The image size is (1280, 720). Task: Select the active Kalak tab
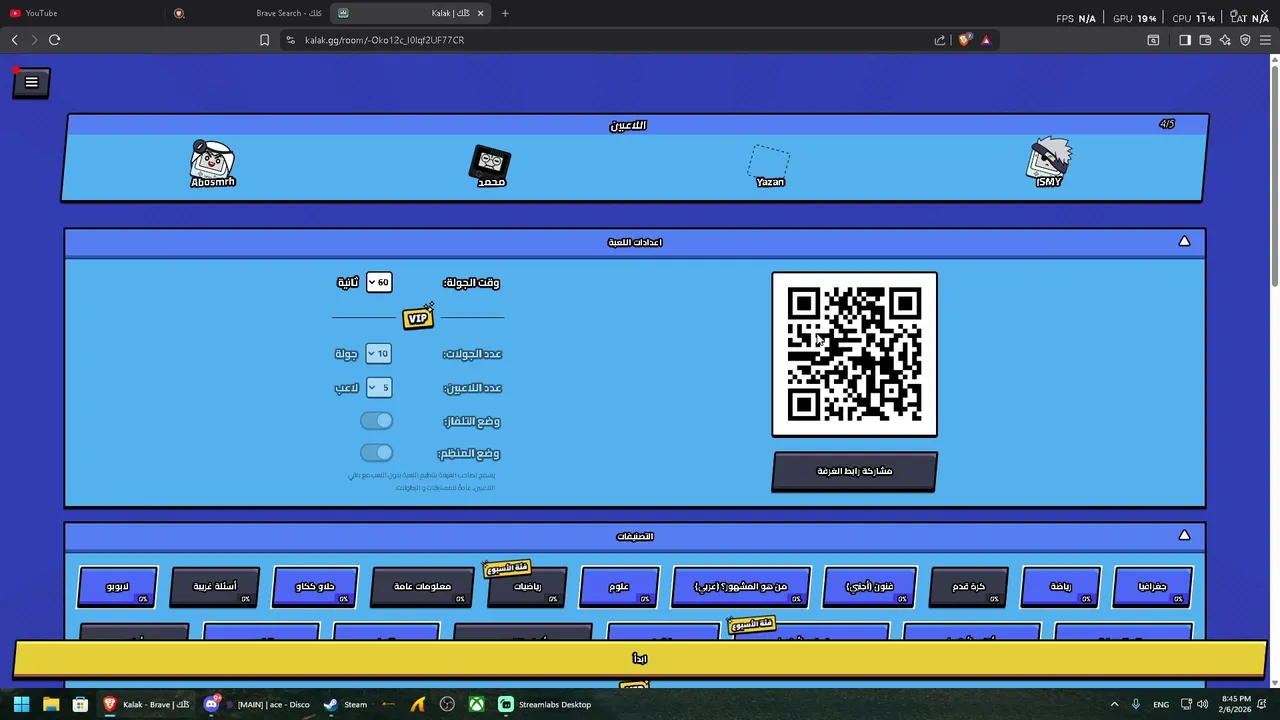pyautogui.click(x=411, y=13)
